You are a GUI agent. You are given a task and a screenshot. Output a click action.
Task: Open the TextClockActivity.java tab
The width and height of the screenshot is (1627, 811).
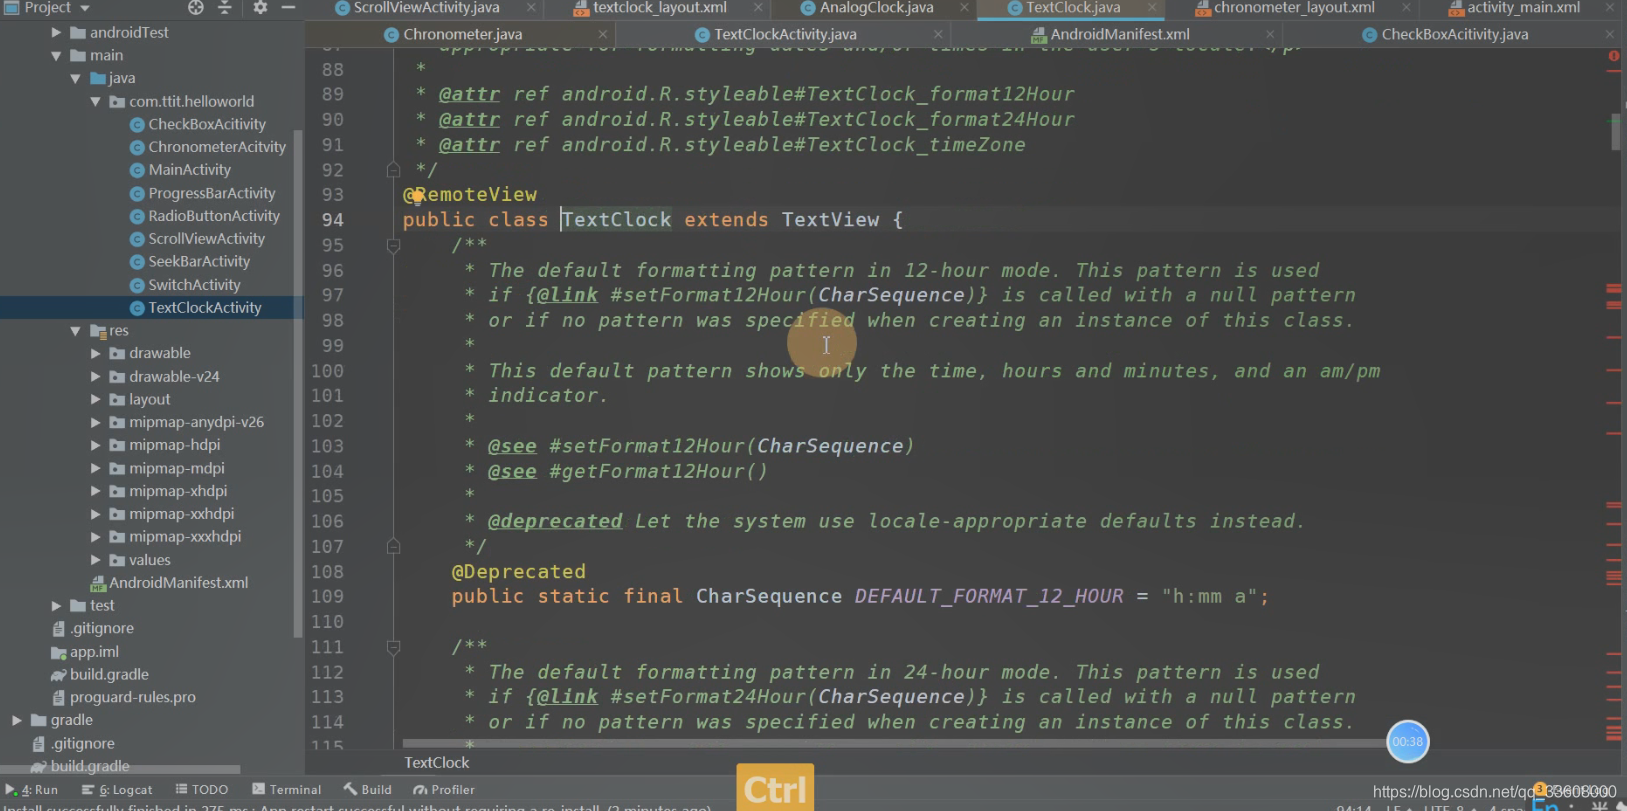click(785, 34)
